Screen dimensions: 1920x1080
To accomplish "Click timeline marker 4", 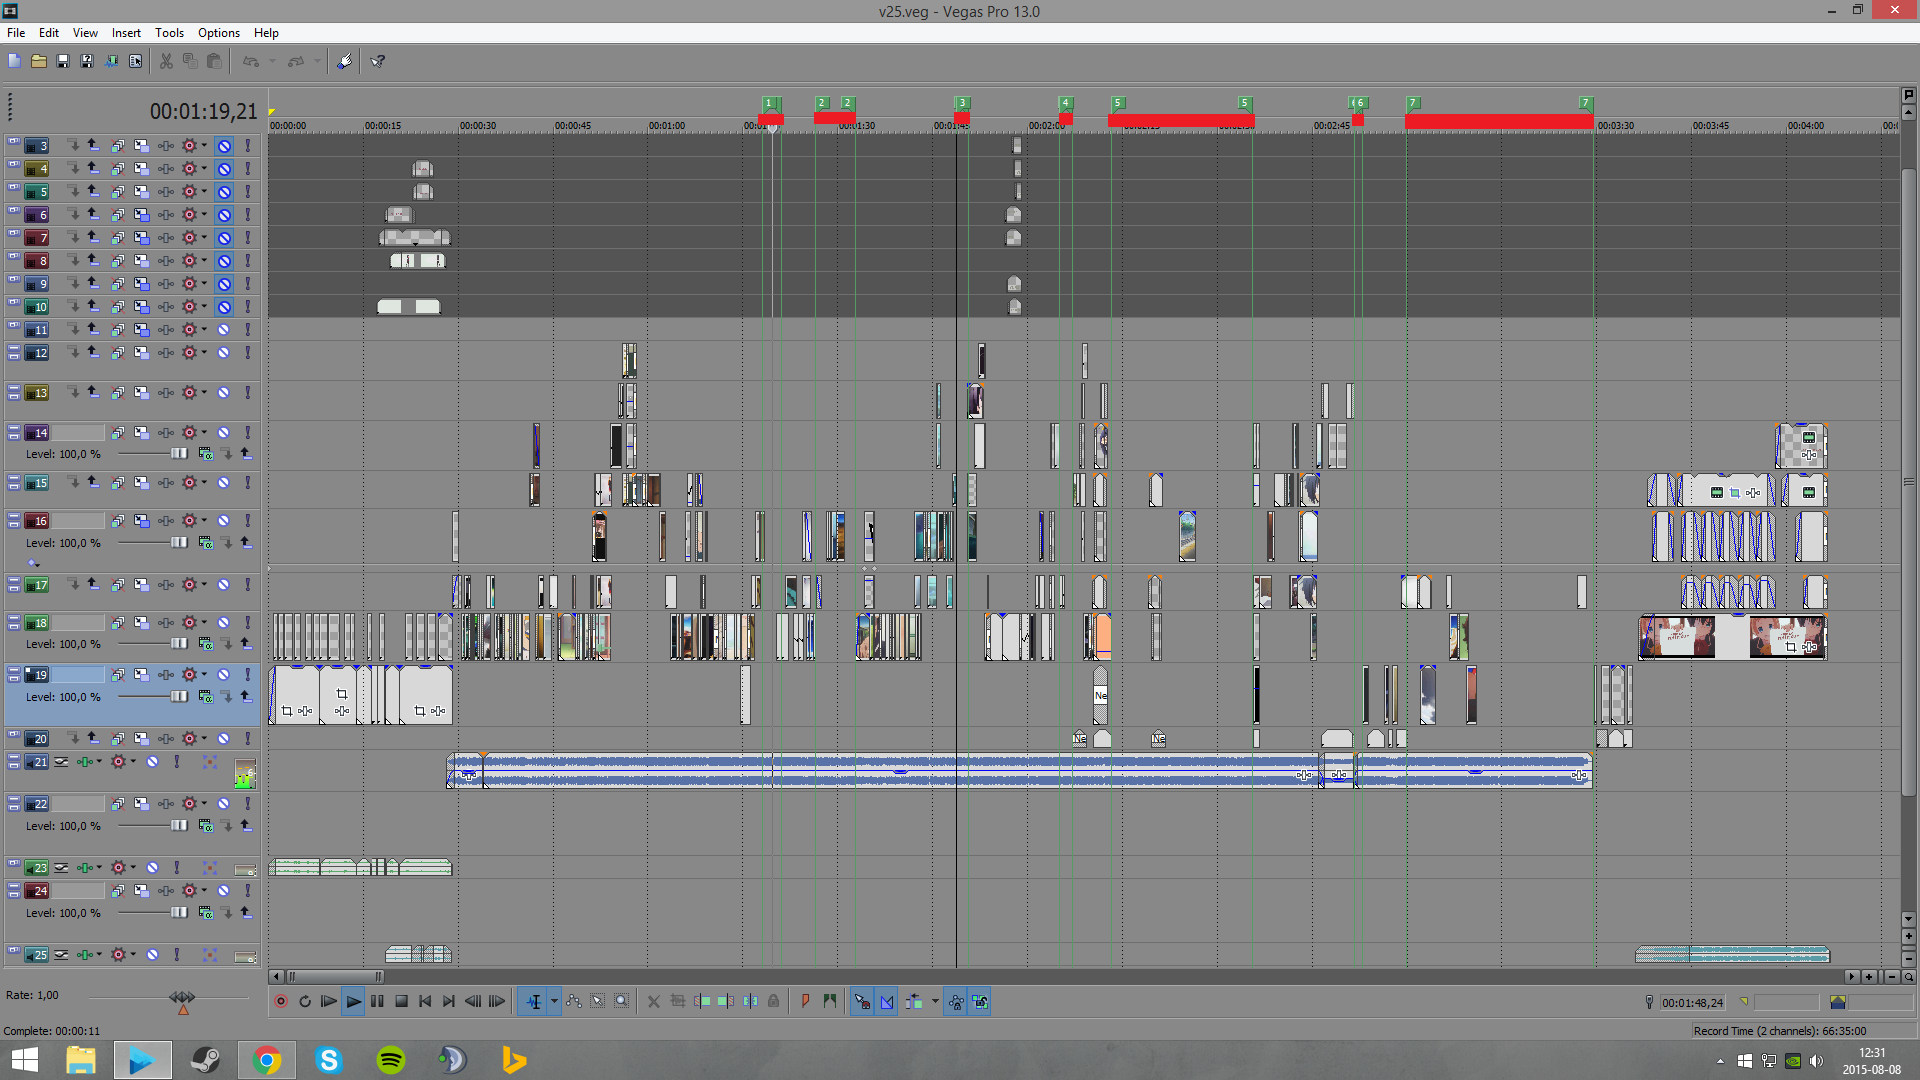I will tap(1066, 103).
